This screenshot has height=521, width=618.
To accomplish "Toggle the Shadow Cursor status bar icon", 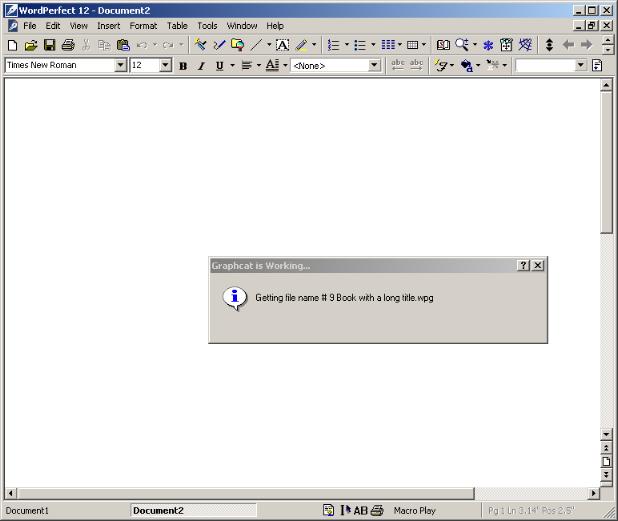I will (346, 510).
